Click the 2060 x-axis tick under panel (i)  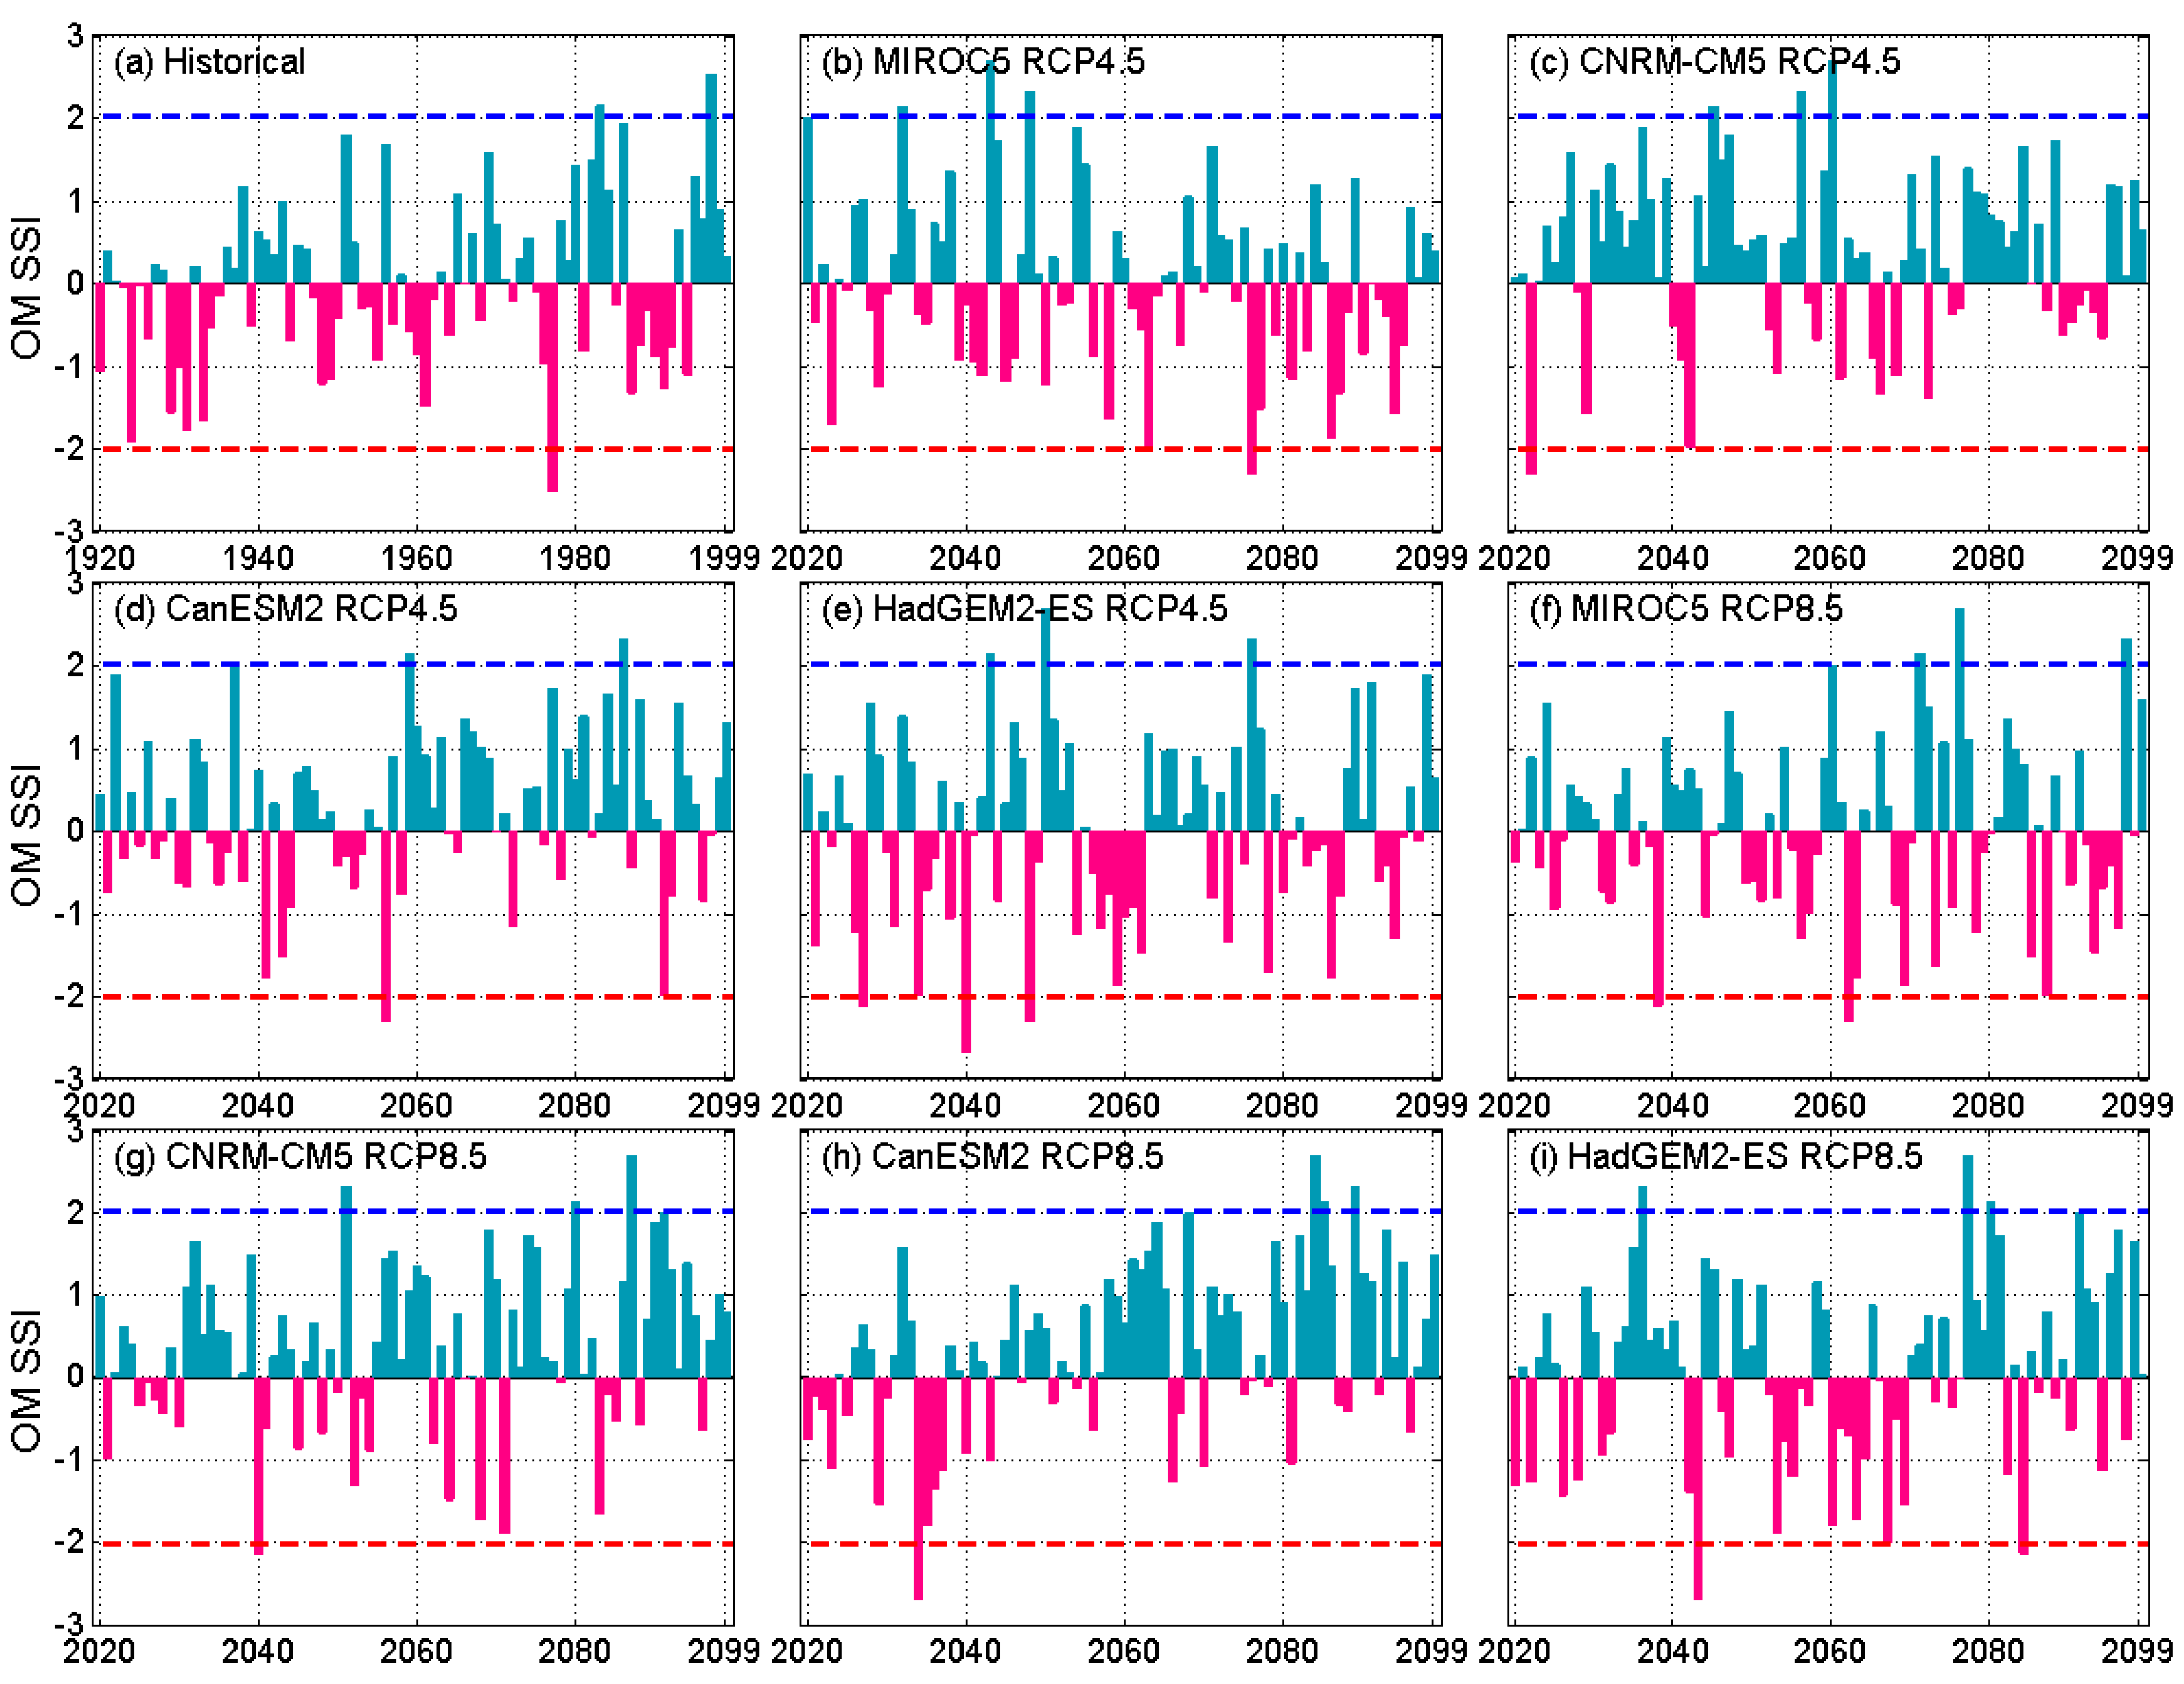pos(1829,1651)
